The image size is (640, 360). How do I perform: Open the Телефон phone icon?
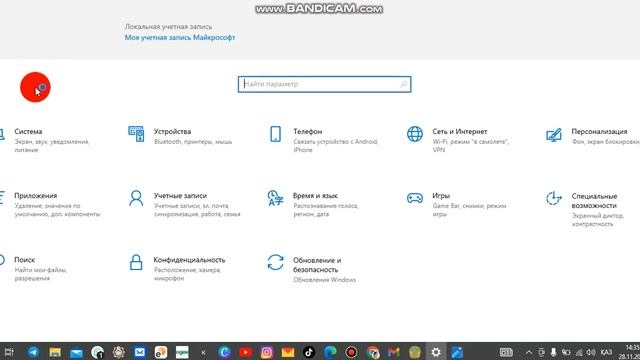tap(276, 134)
